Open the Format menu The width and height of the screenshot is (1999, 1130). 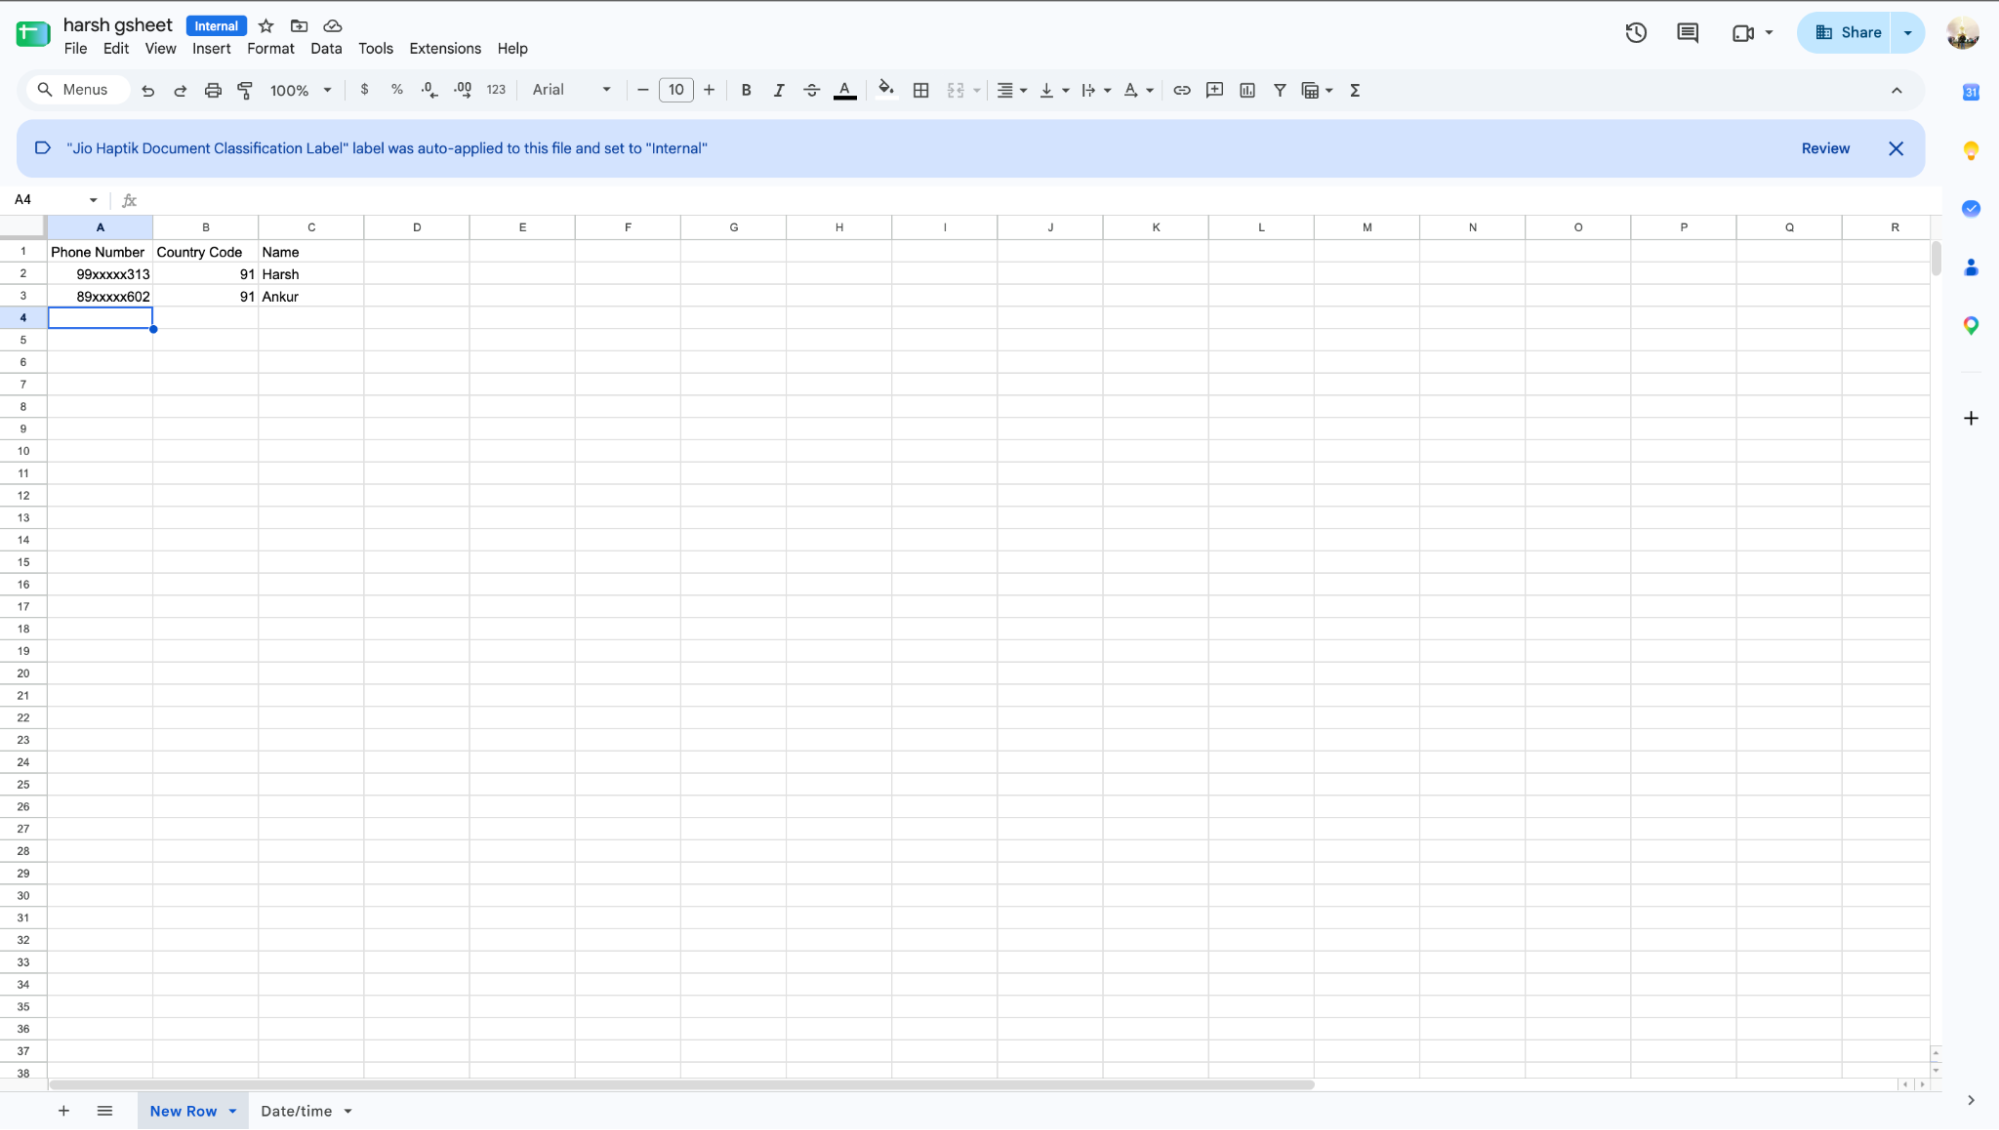click(x=270, y=49)
